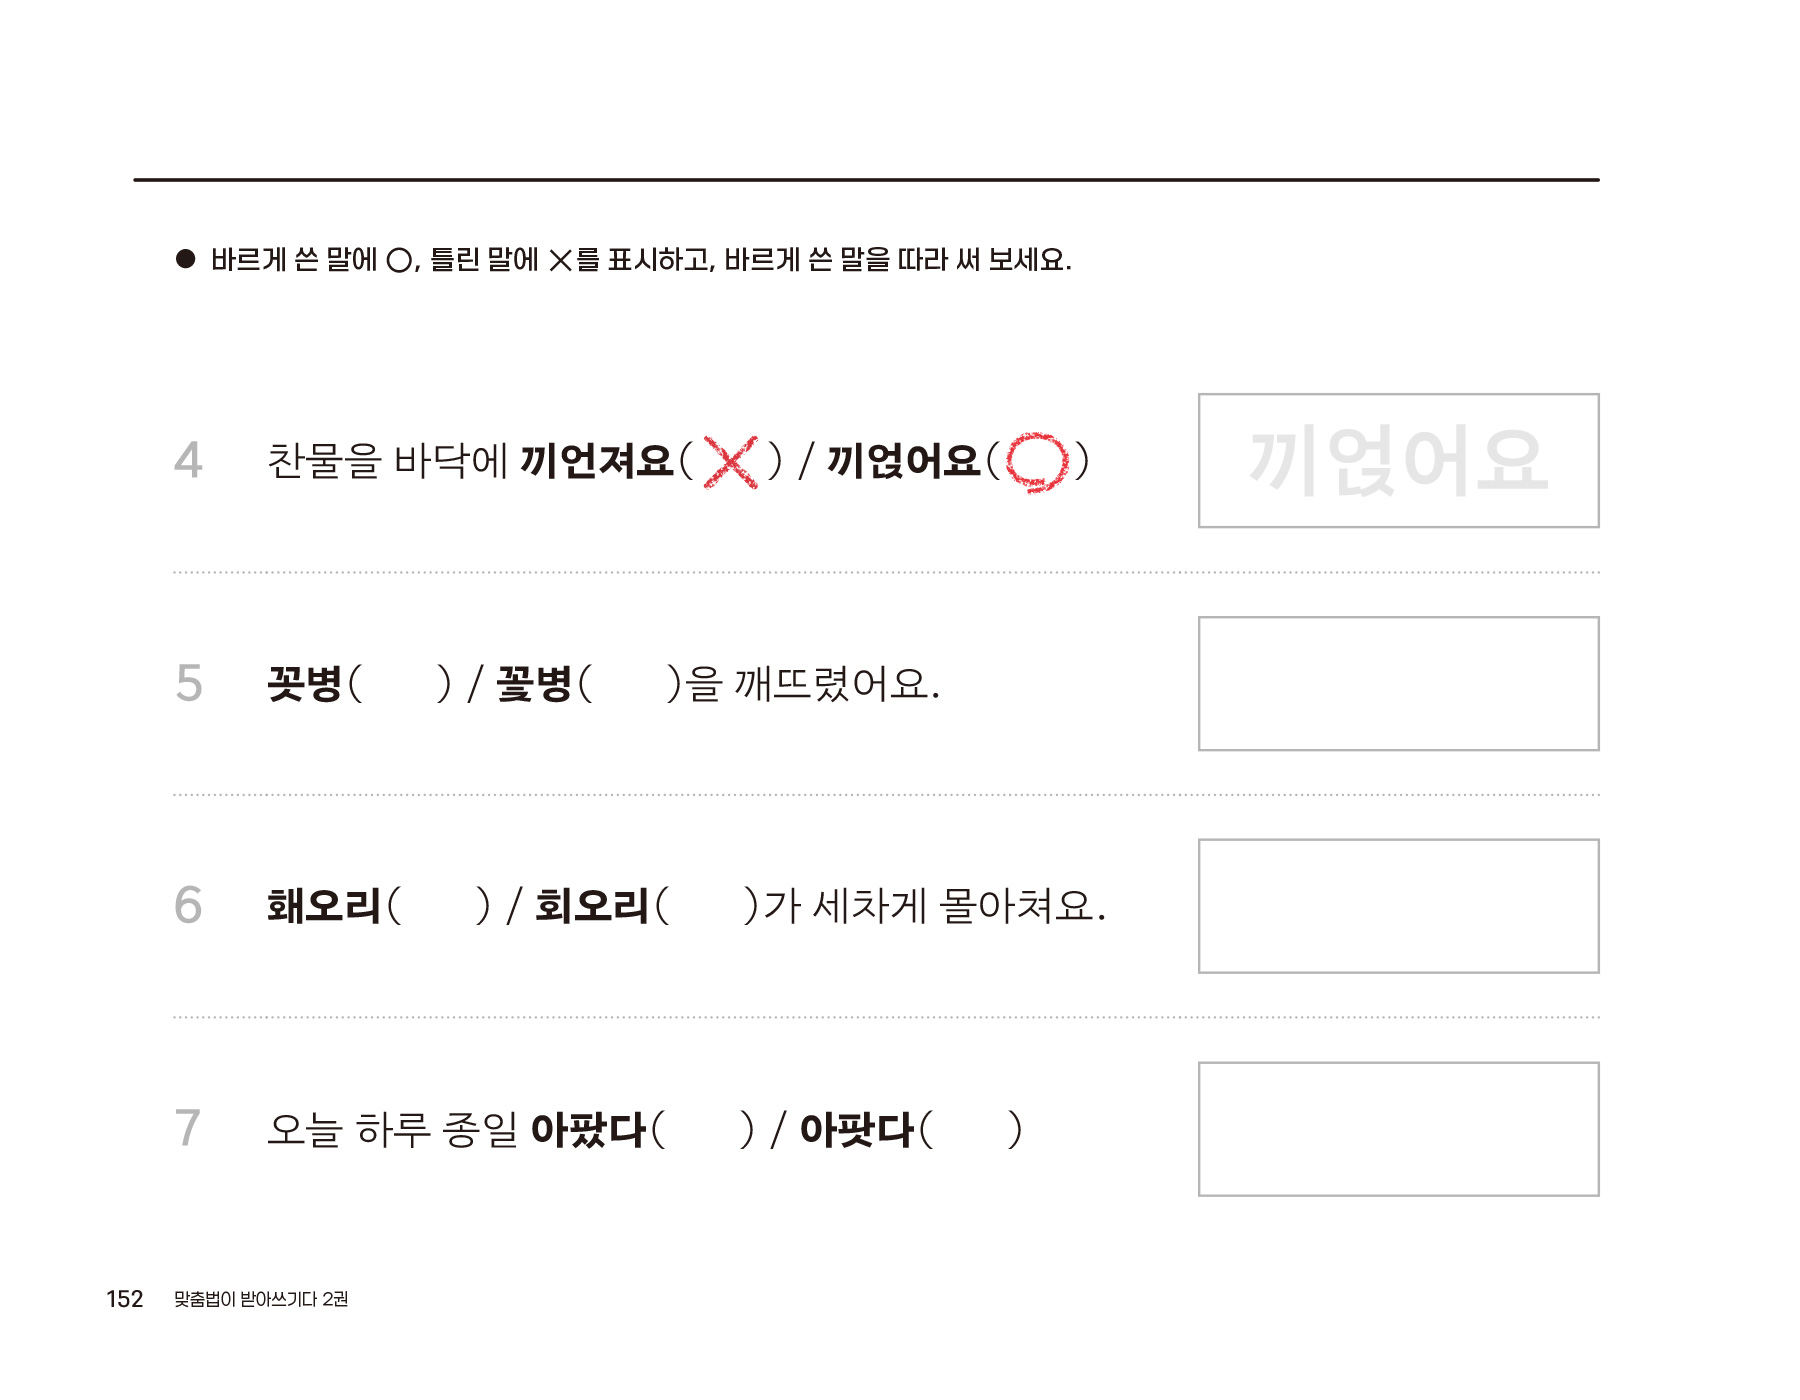Click the bold word 회오리

(592, 906)
